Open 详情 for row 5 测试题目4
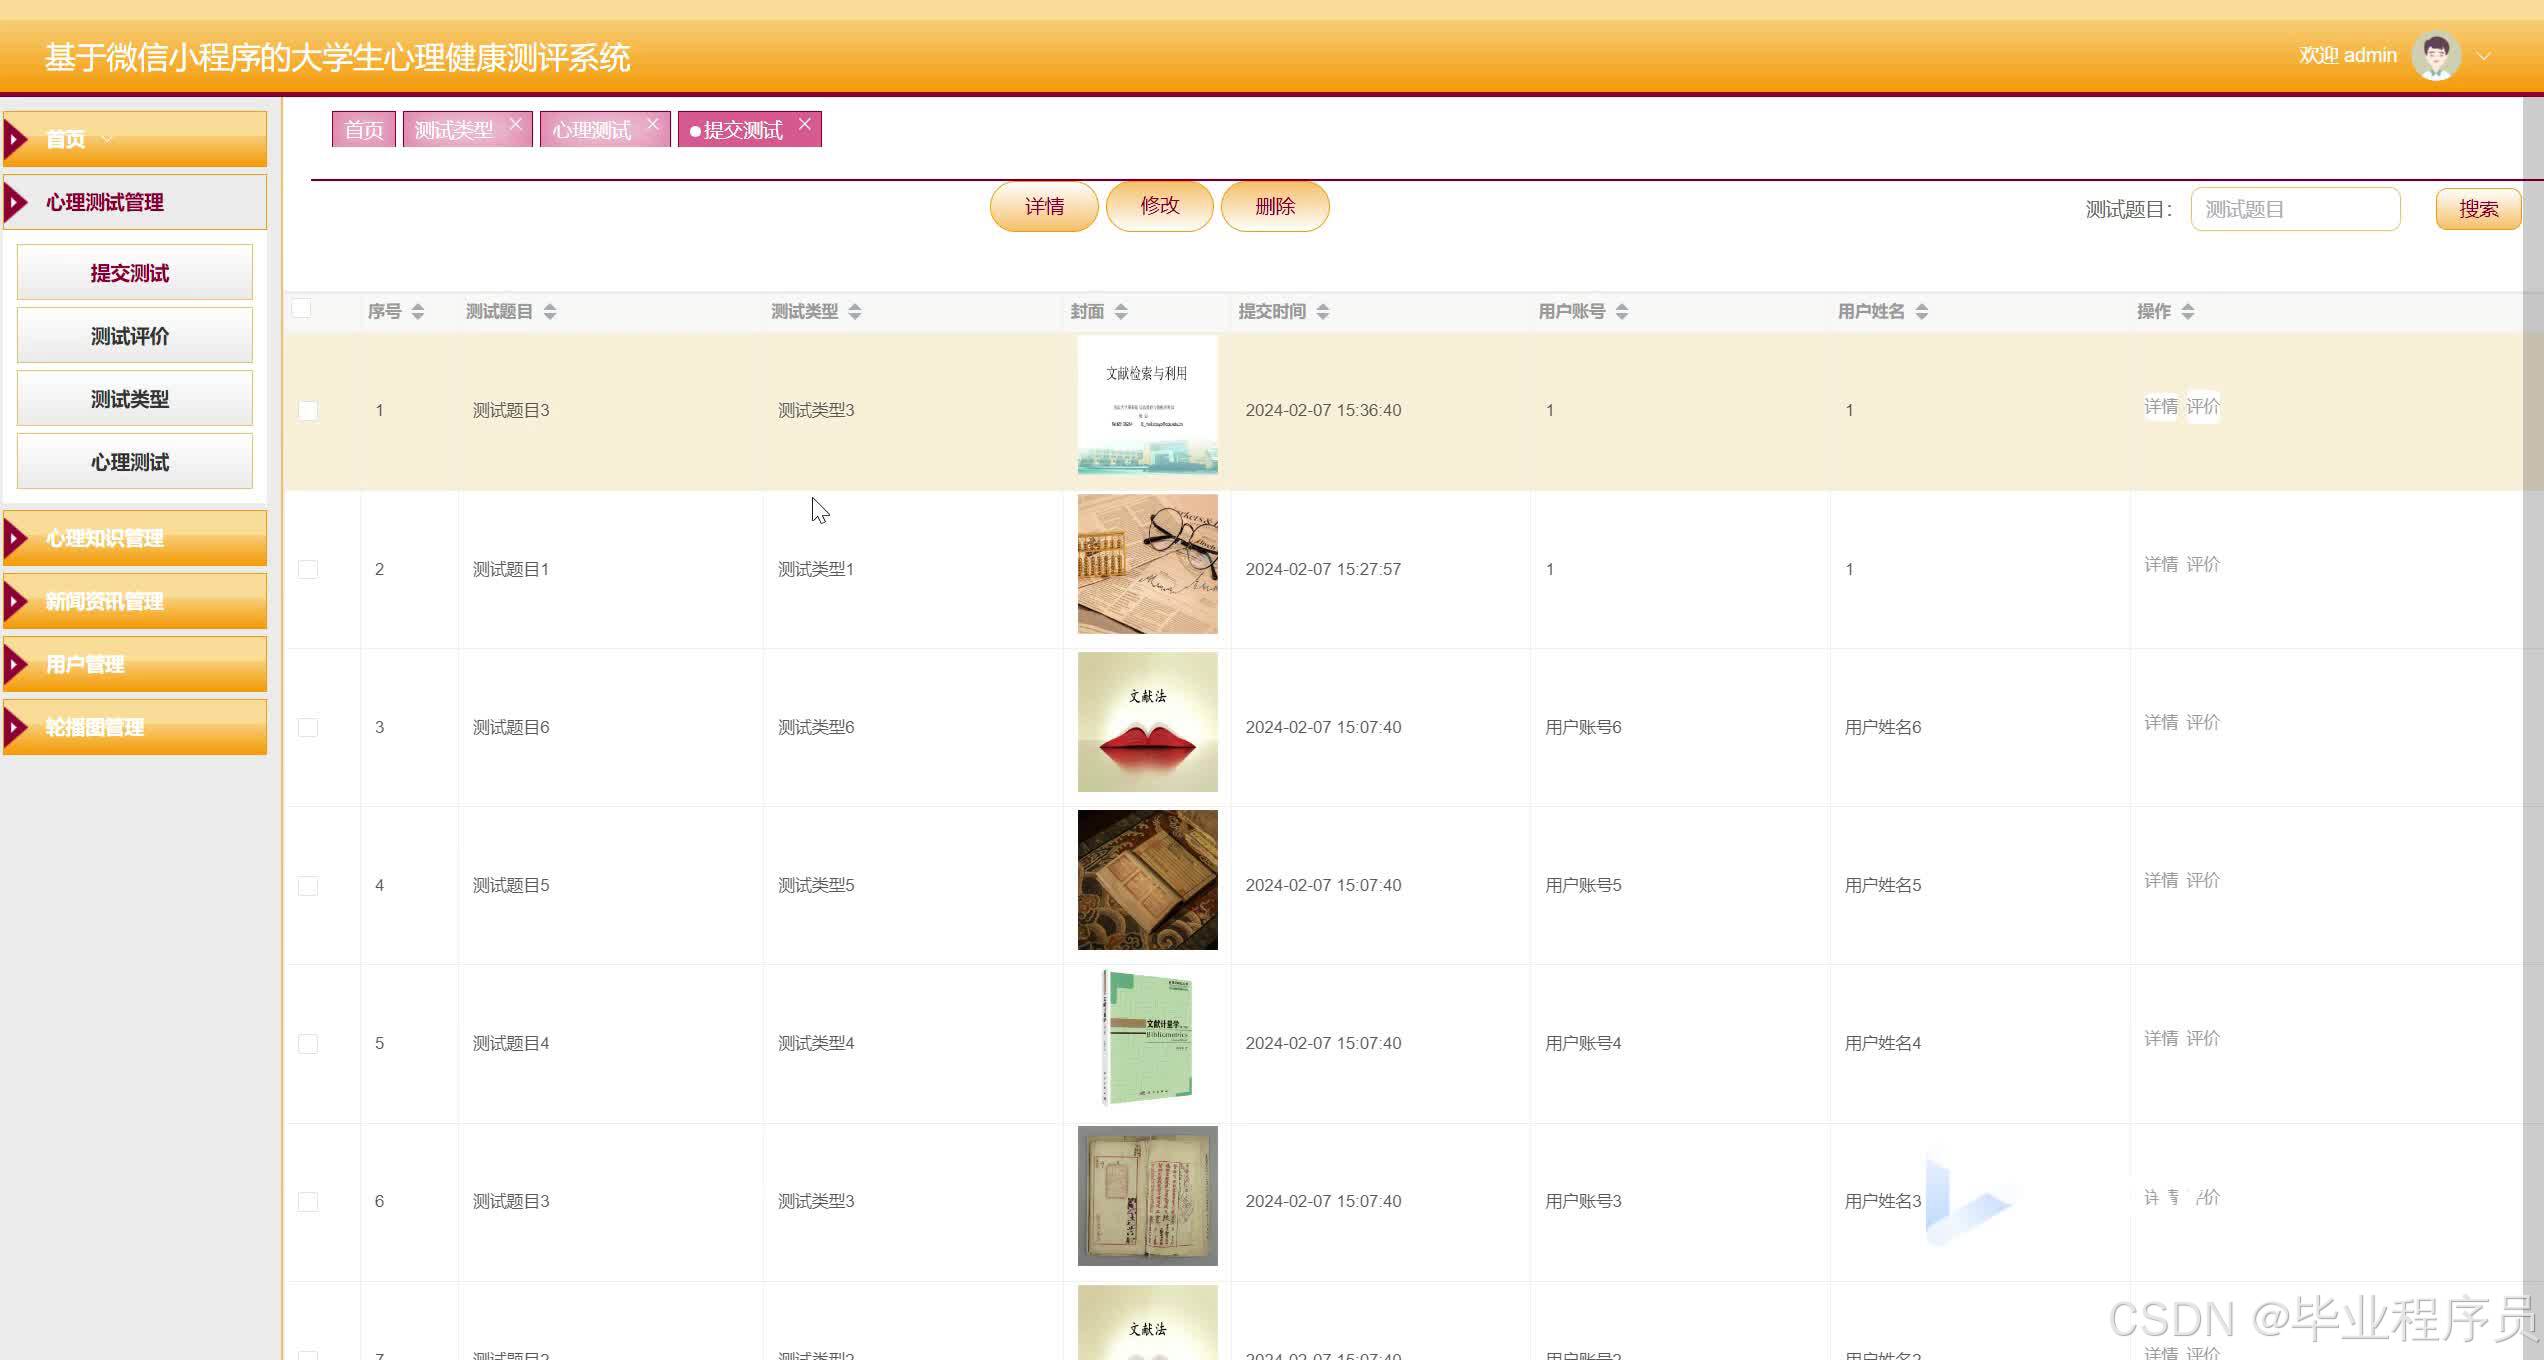Screen dimensions: 2544x1360 tap(2161, 1039)
